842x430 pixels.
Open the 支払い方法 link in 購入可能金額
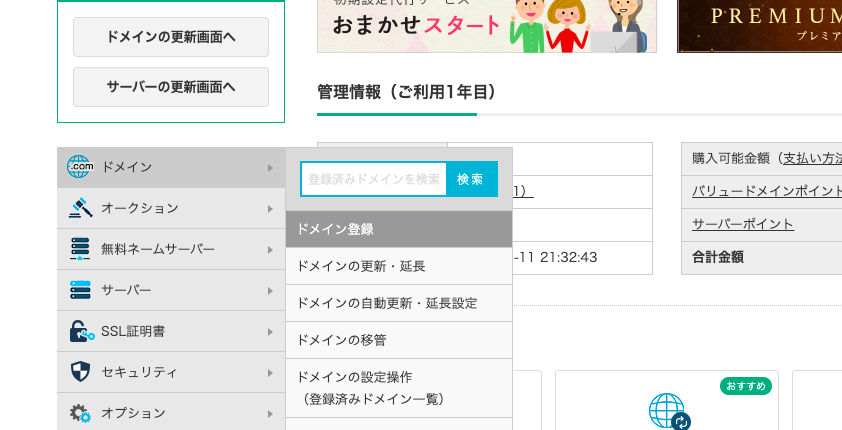812,158
